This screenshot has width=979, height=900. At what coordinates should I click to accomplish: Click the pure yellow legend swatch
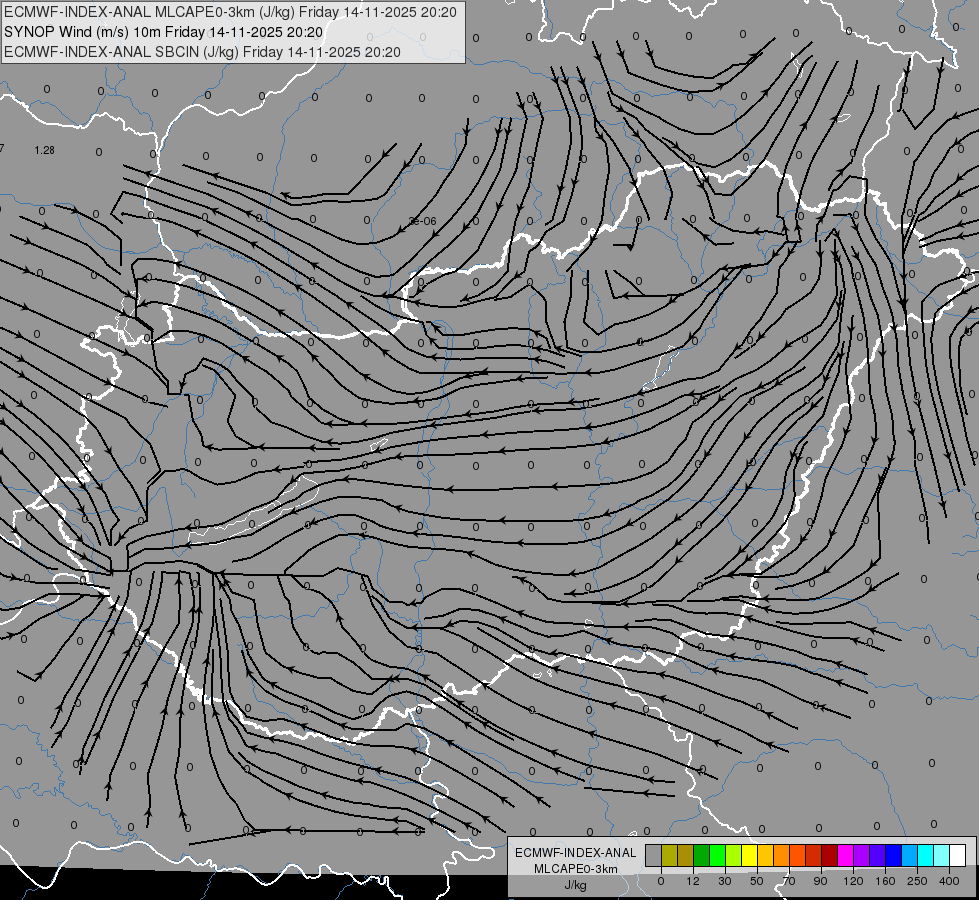(x=749, y=856)
